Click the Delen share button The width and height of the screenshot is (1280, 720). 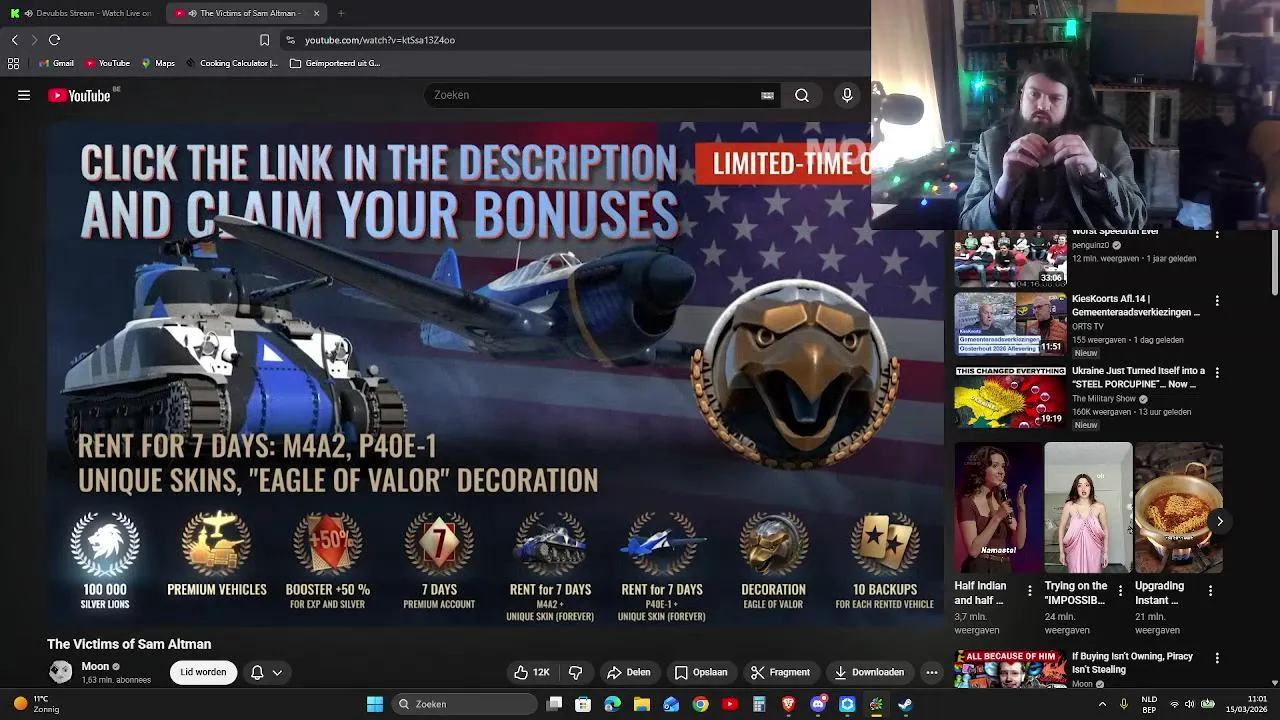point(629,672)
